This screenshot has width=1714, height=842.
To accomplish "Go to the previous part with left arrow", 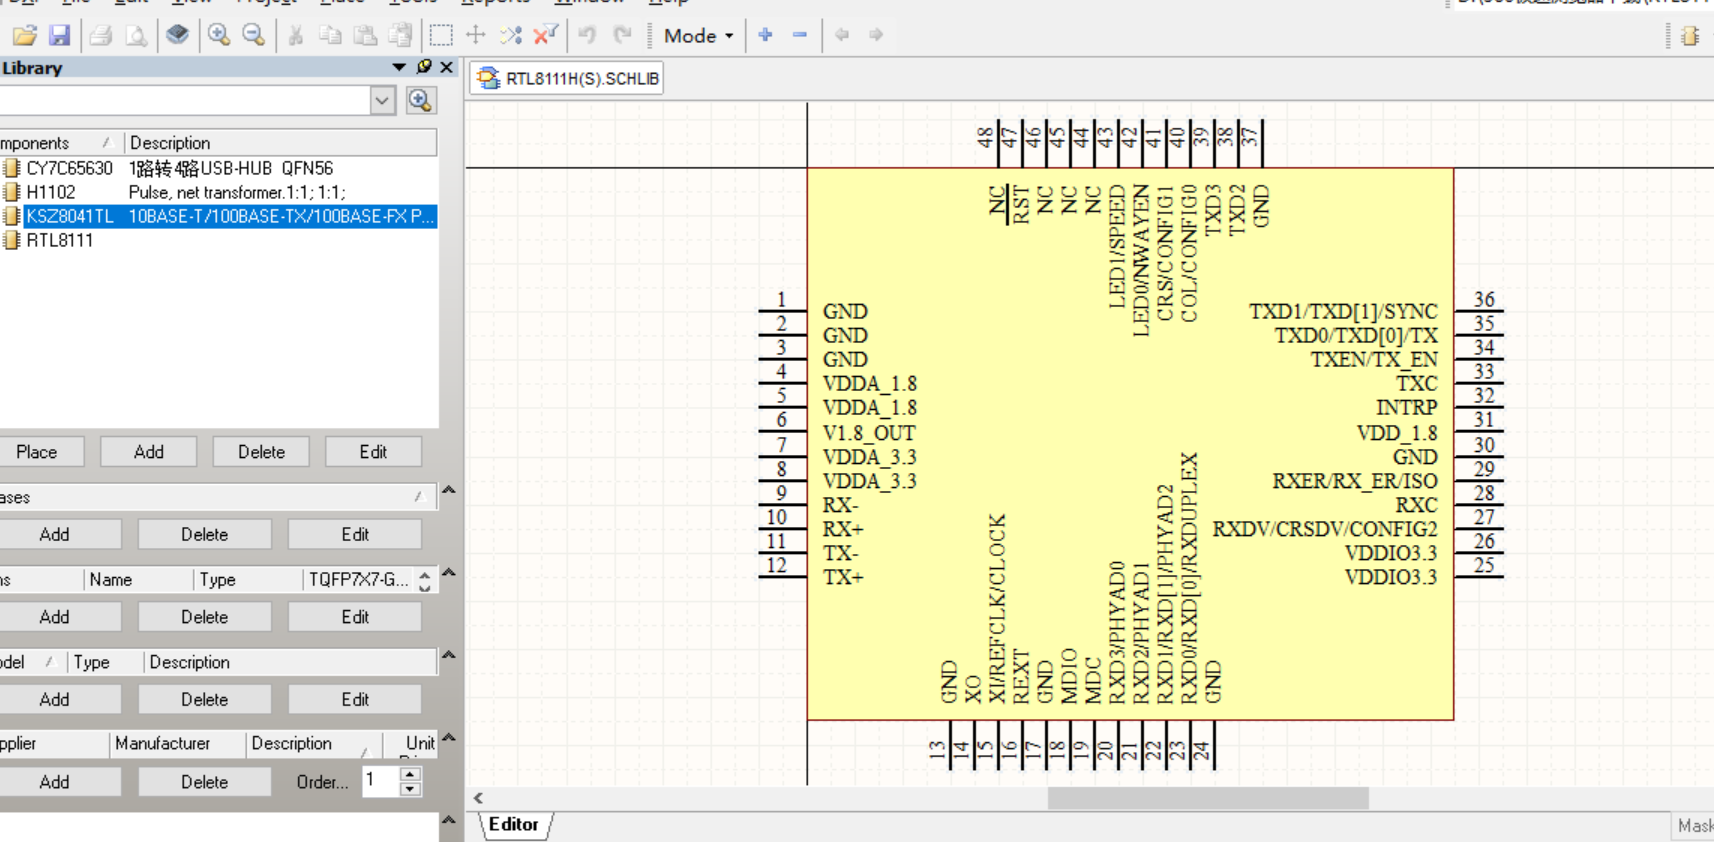I will tap(842, 35).
